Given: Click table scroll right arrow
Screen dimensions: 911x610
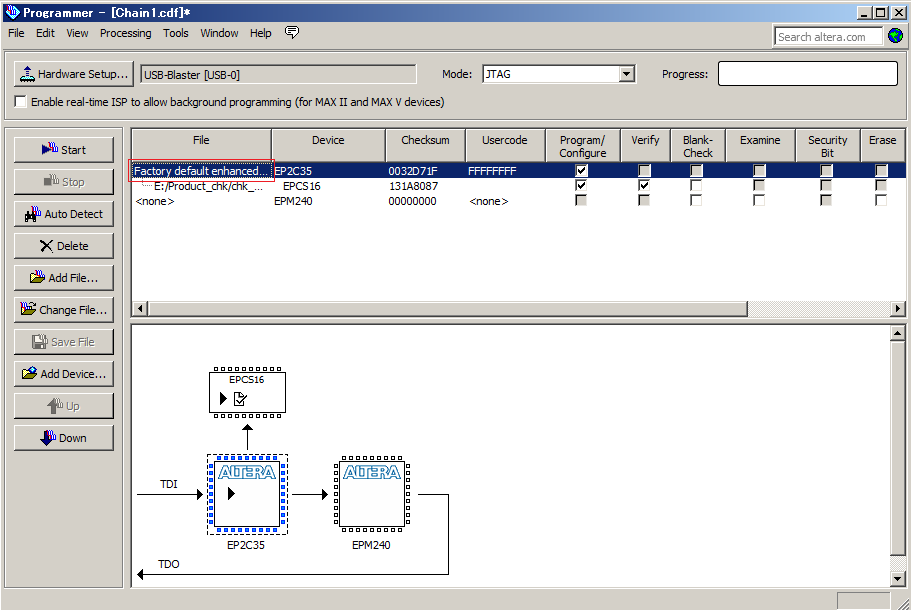Looking at the screenshot, I should coord(898,308).
